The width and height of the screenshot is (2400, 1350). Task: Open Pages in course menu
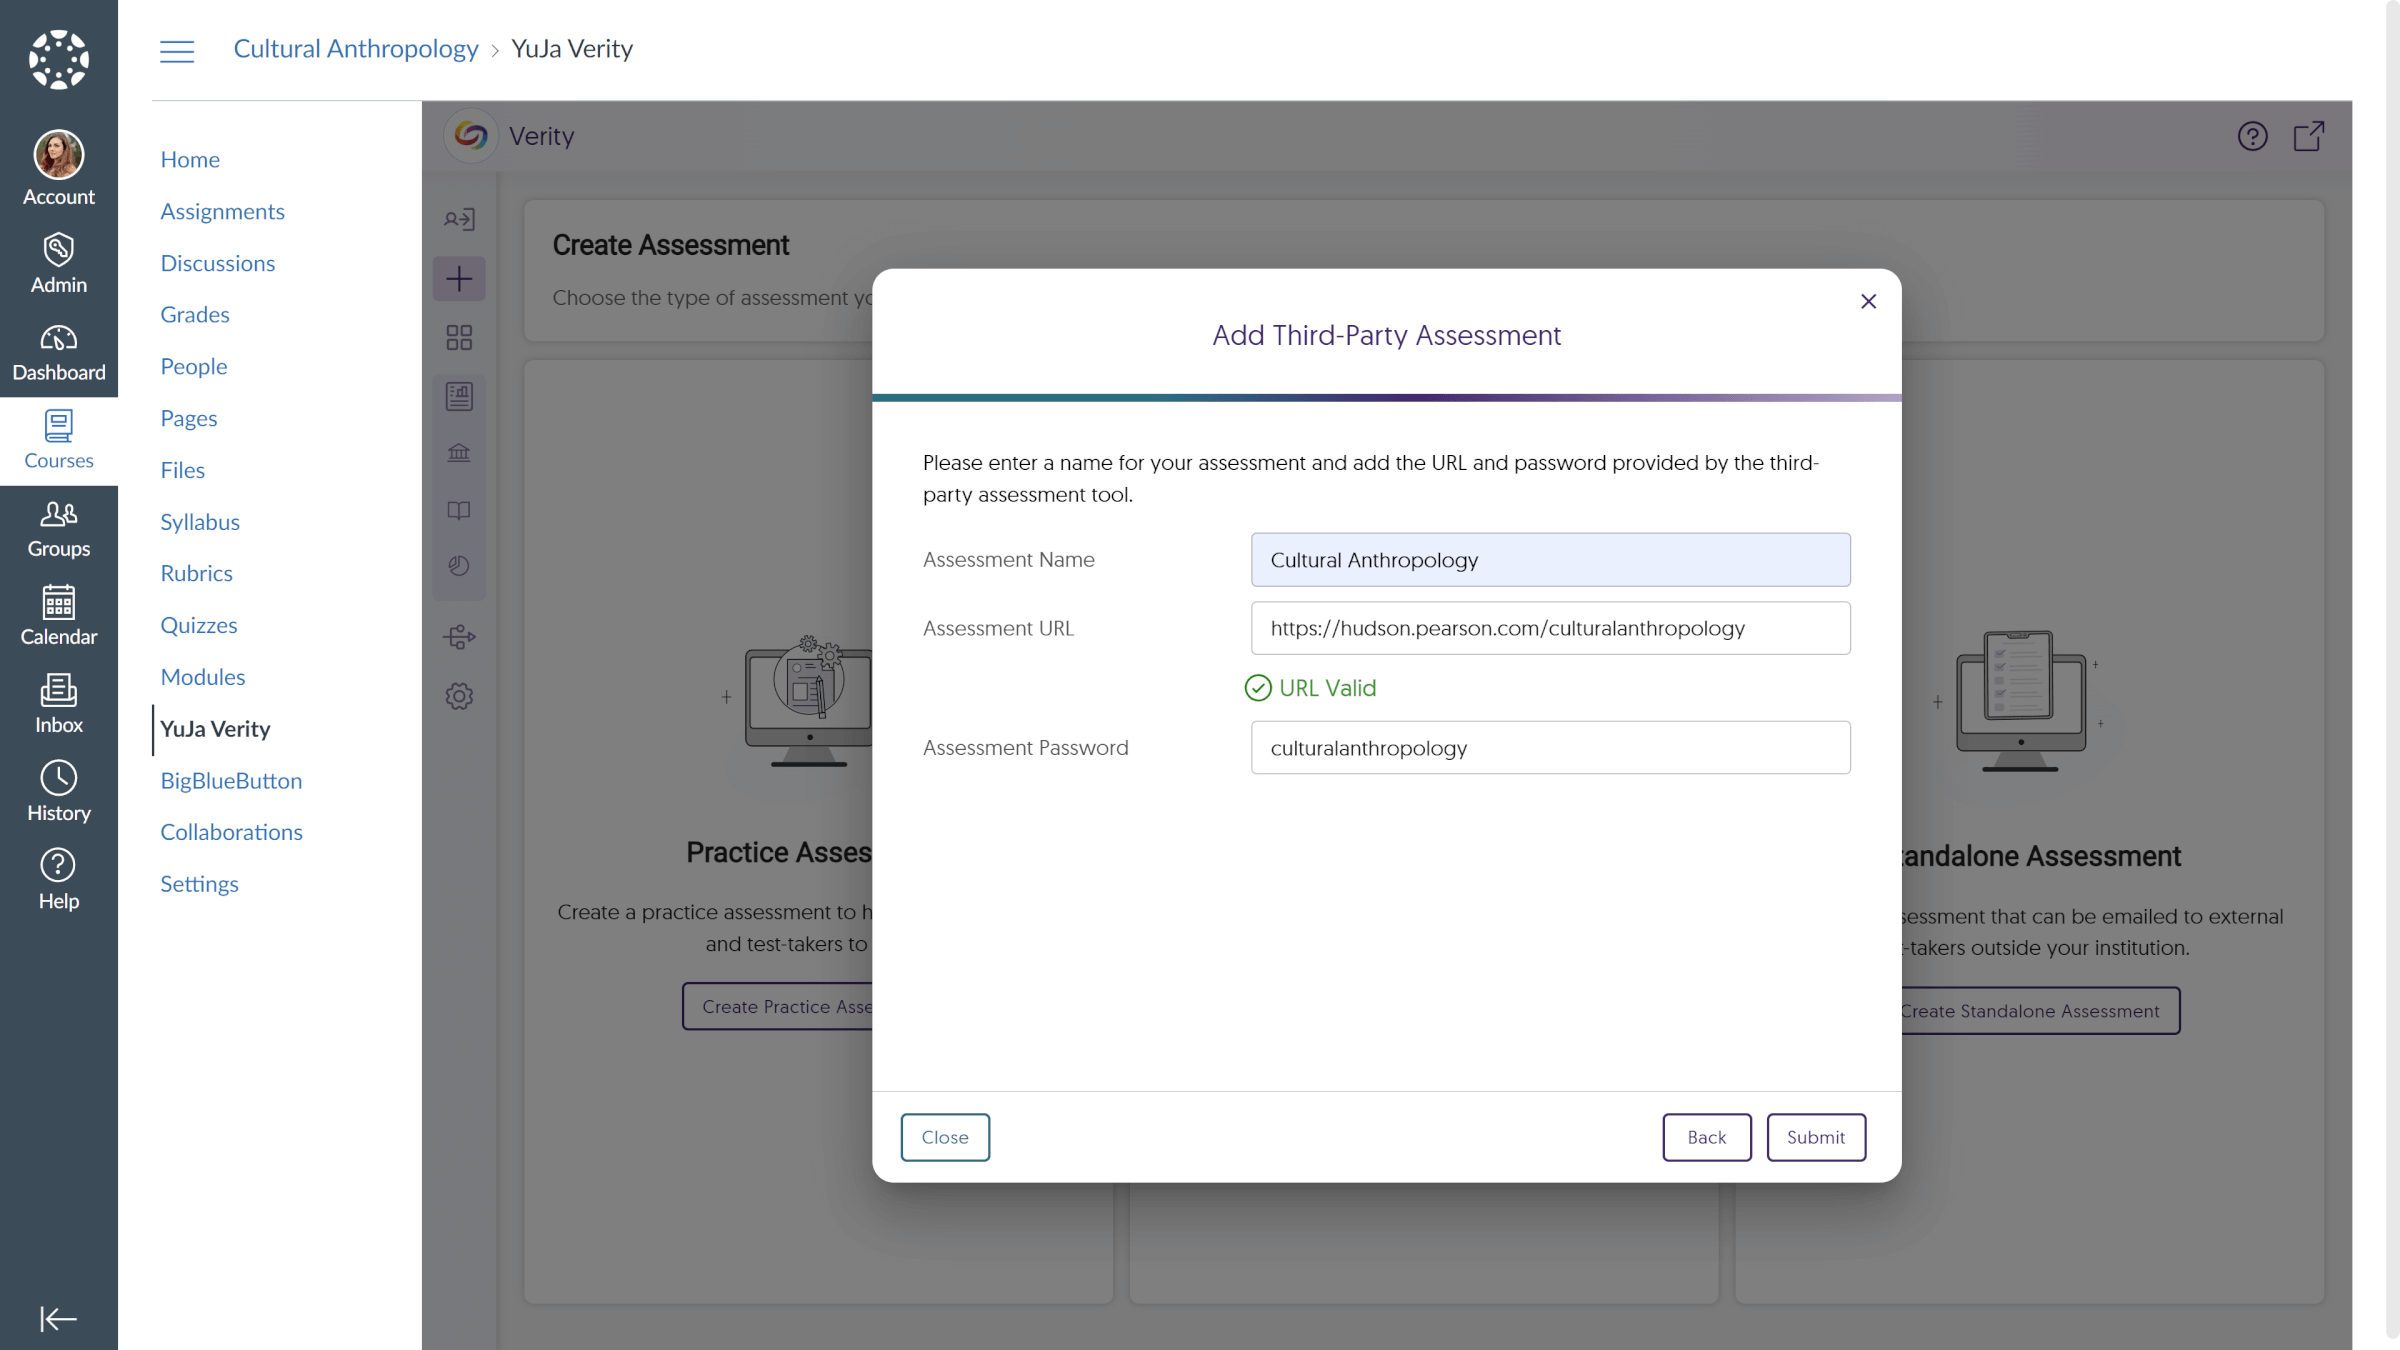coord(189,418)
